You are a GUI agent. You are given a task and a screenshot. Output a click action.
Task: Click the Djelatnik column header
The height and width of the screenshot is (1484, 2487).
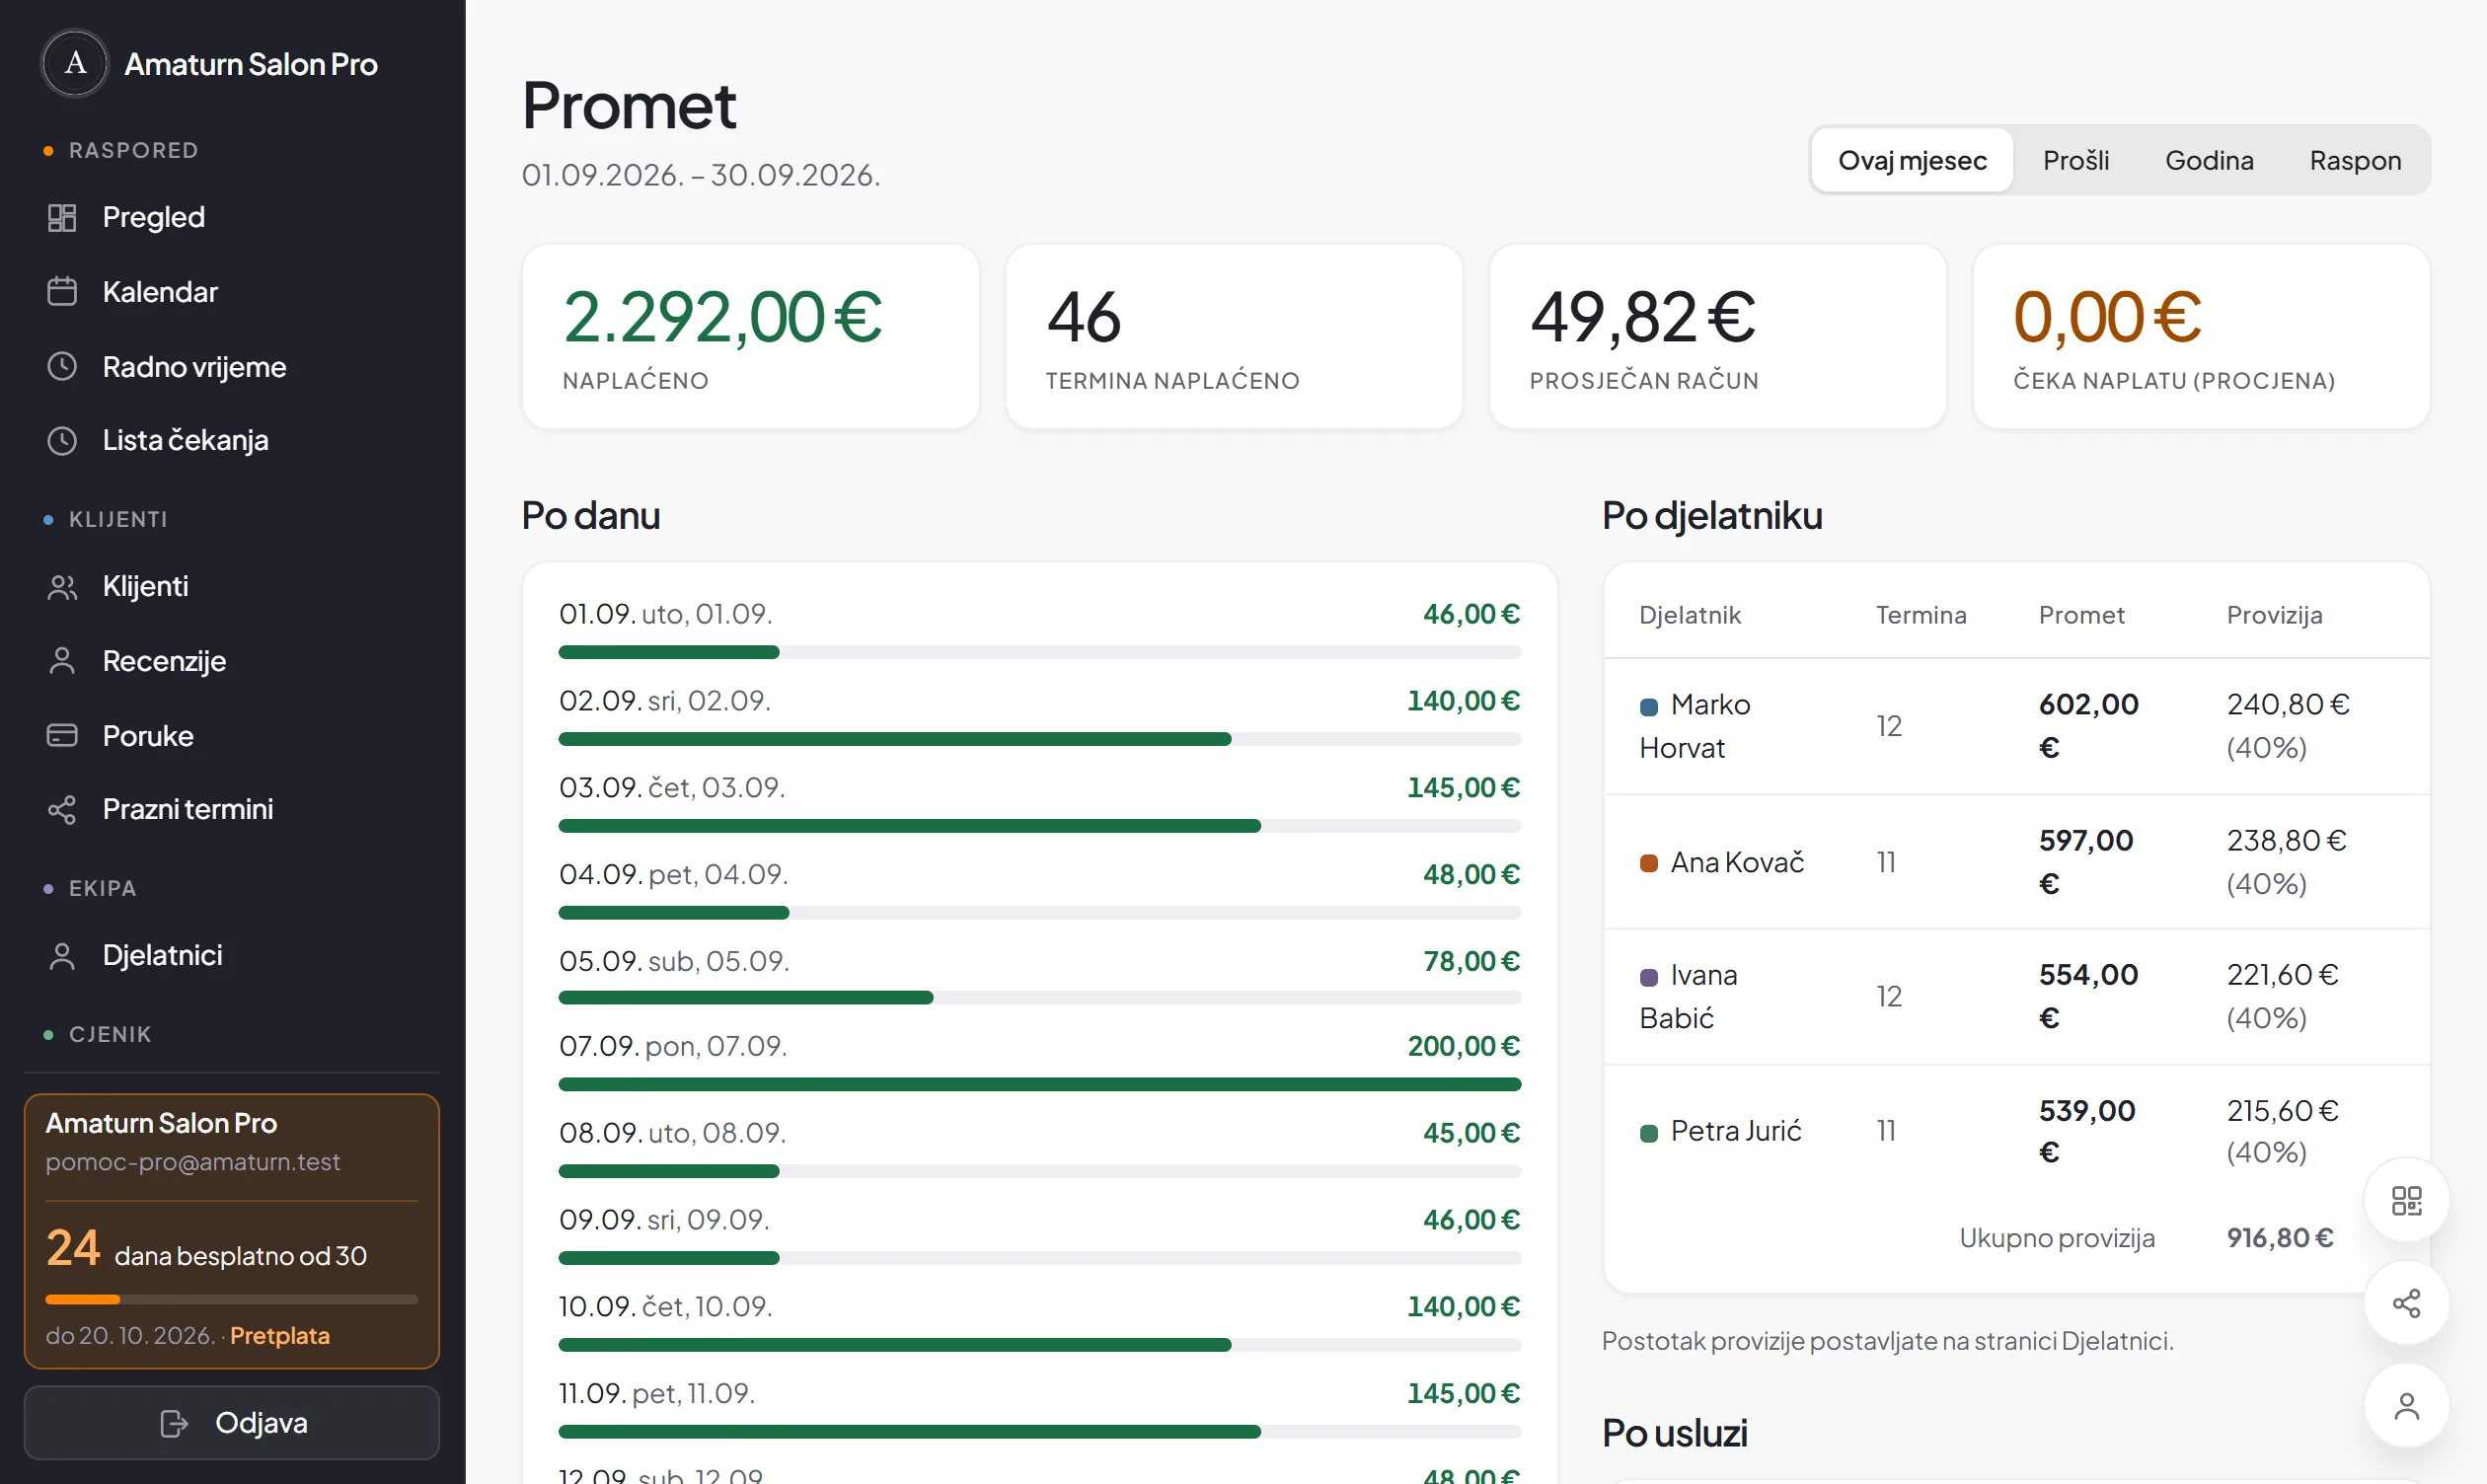[x=1689, y=615]
